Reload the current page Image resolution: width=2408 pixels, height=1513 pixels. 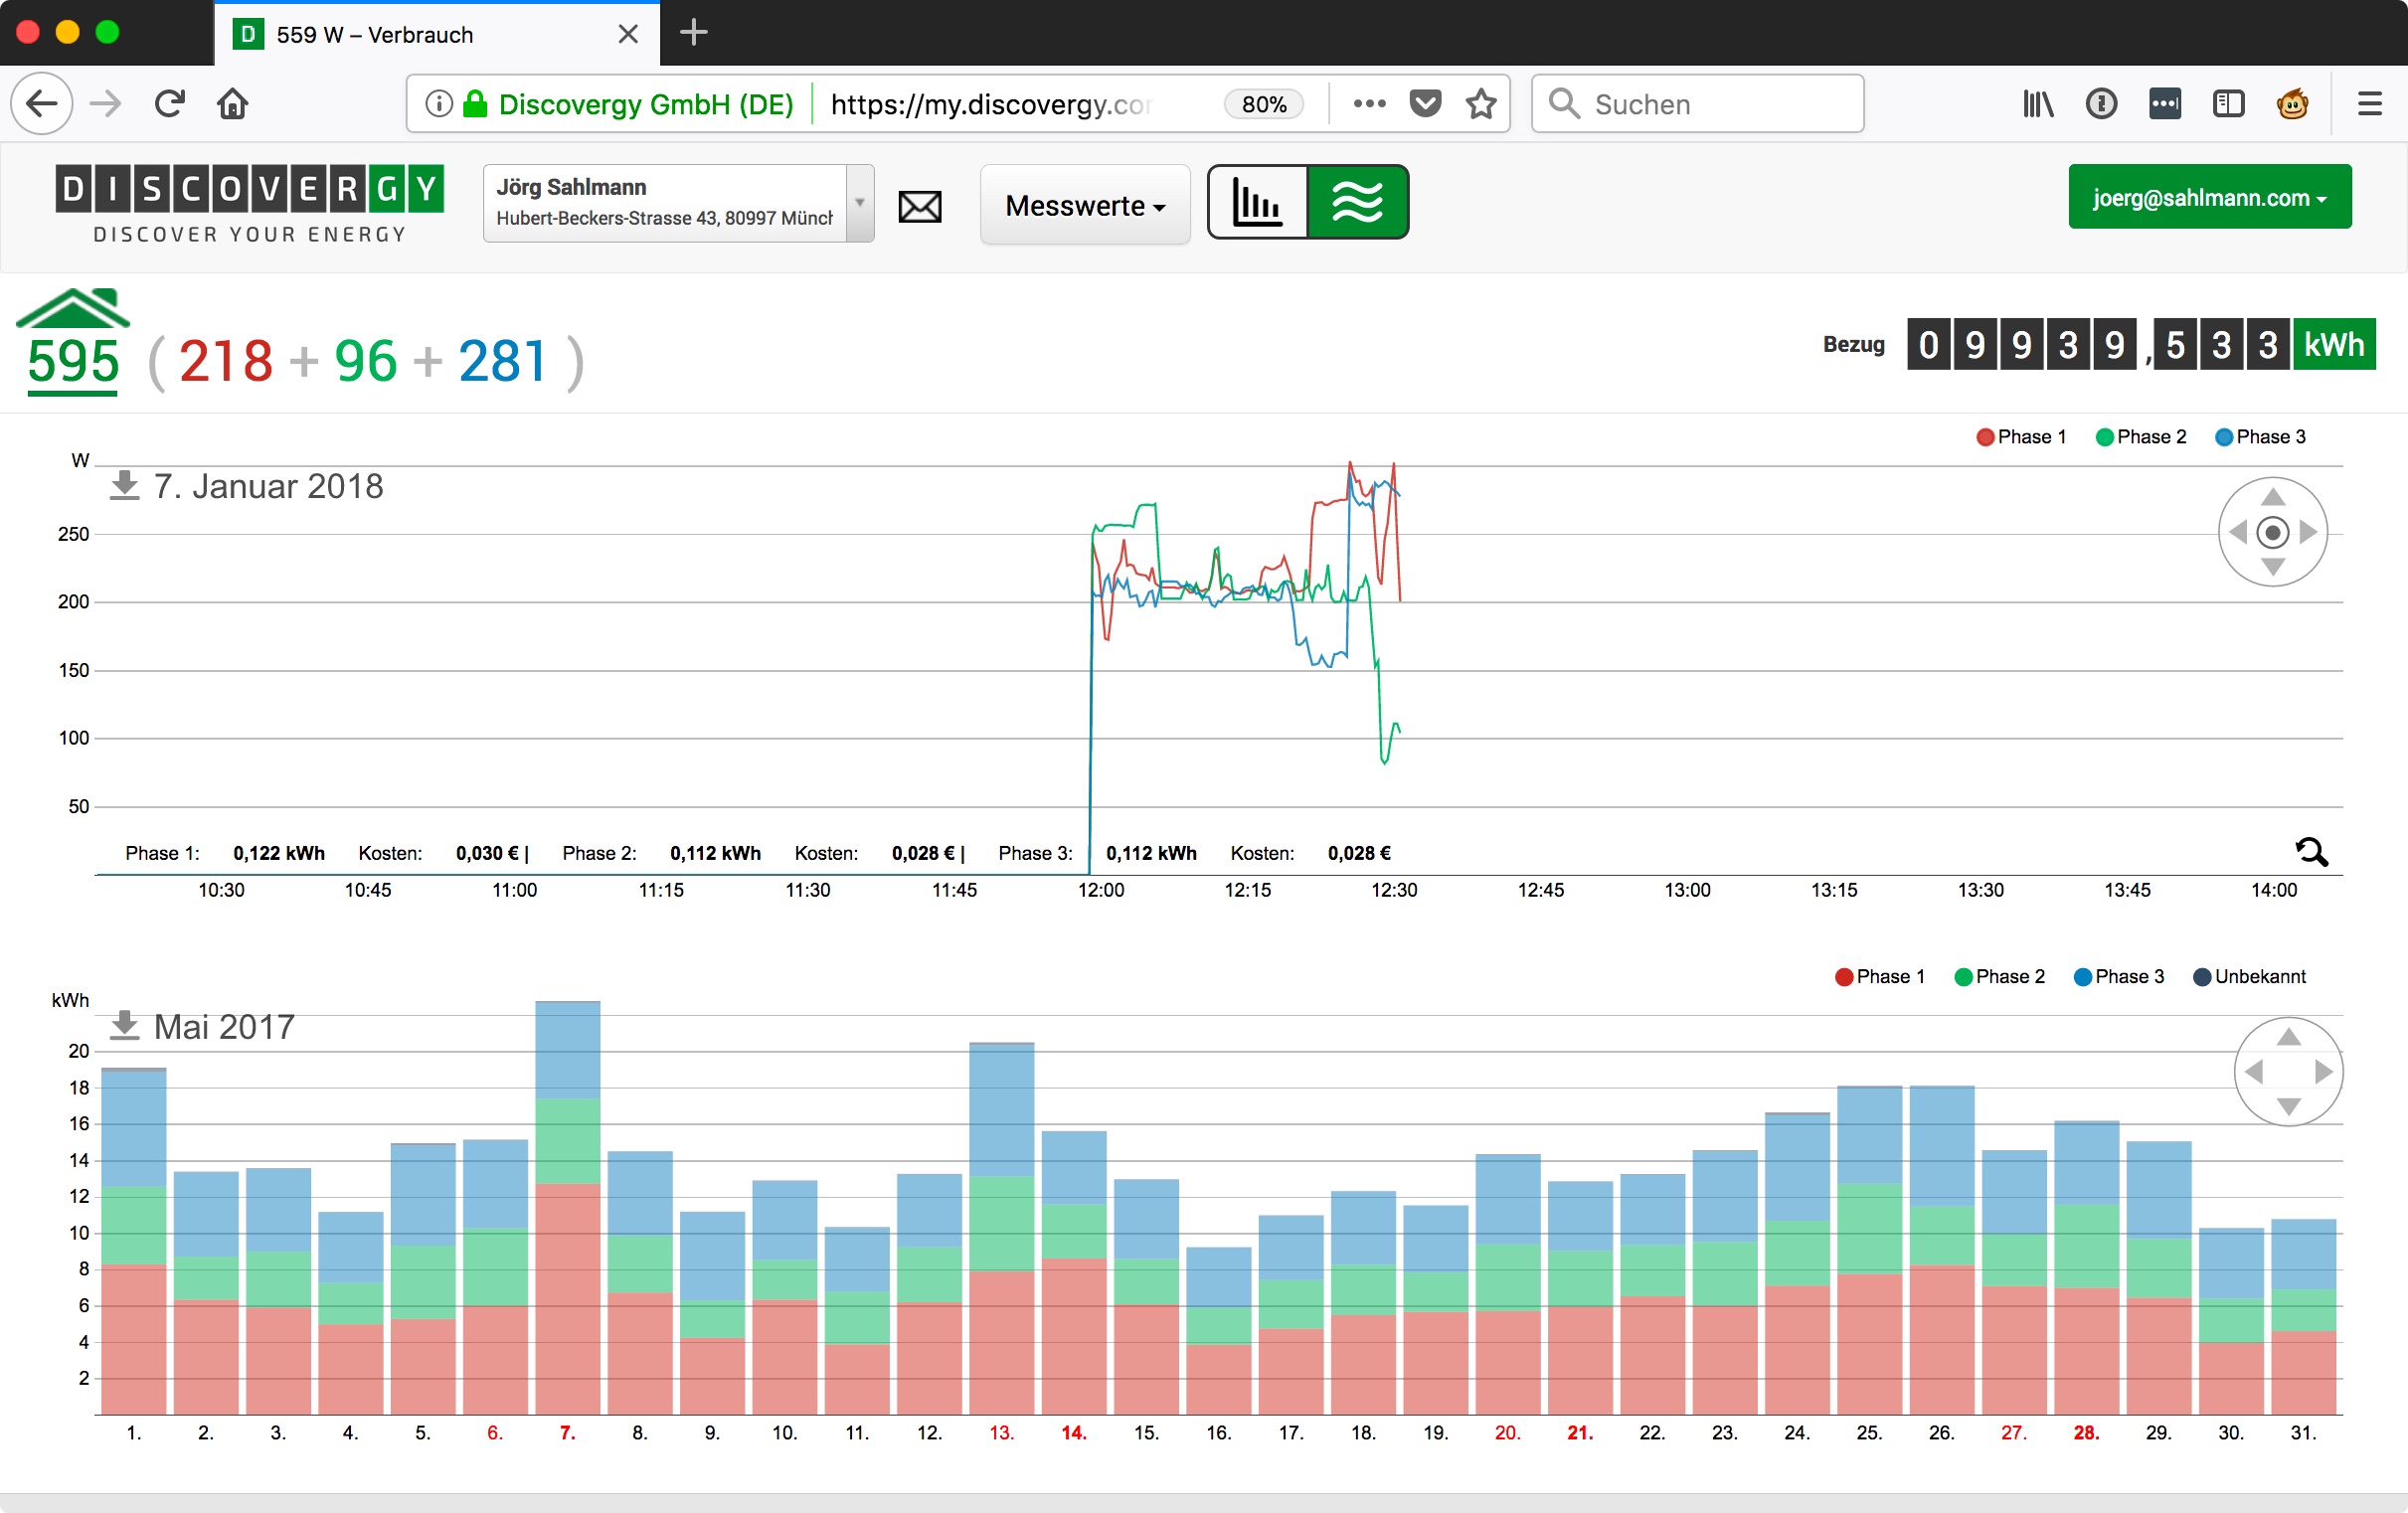coord(169,103)
